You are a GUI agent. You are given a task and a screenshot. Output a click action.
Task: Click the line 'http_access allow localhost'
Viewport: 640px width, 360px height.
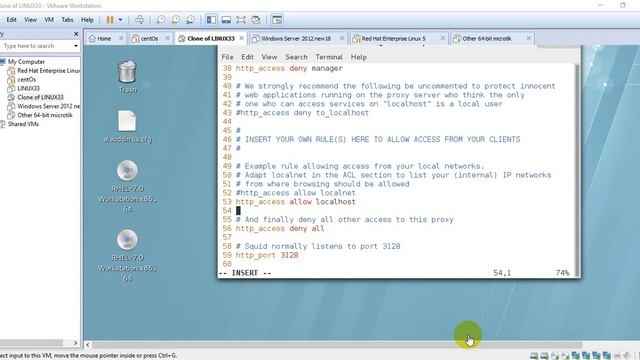coord(296,202)
